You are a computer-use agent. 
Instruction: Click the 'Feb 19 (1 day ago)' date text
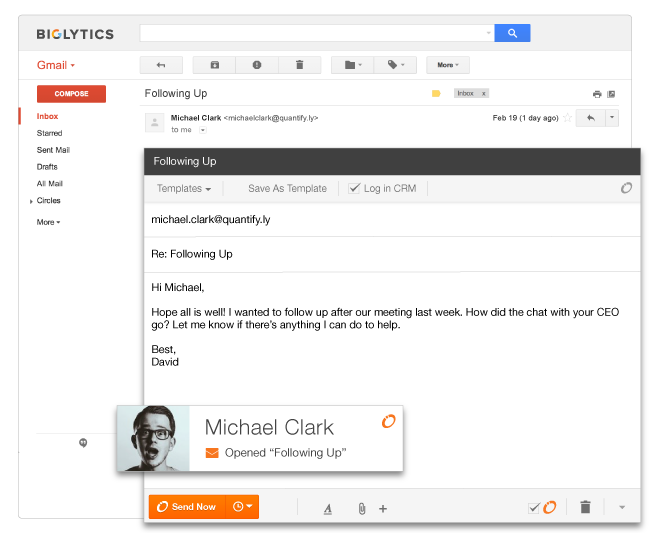click(x=525, y=118)
